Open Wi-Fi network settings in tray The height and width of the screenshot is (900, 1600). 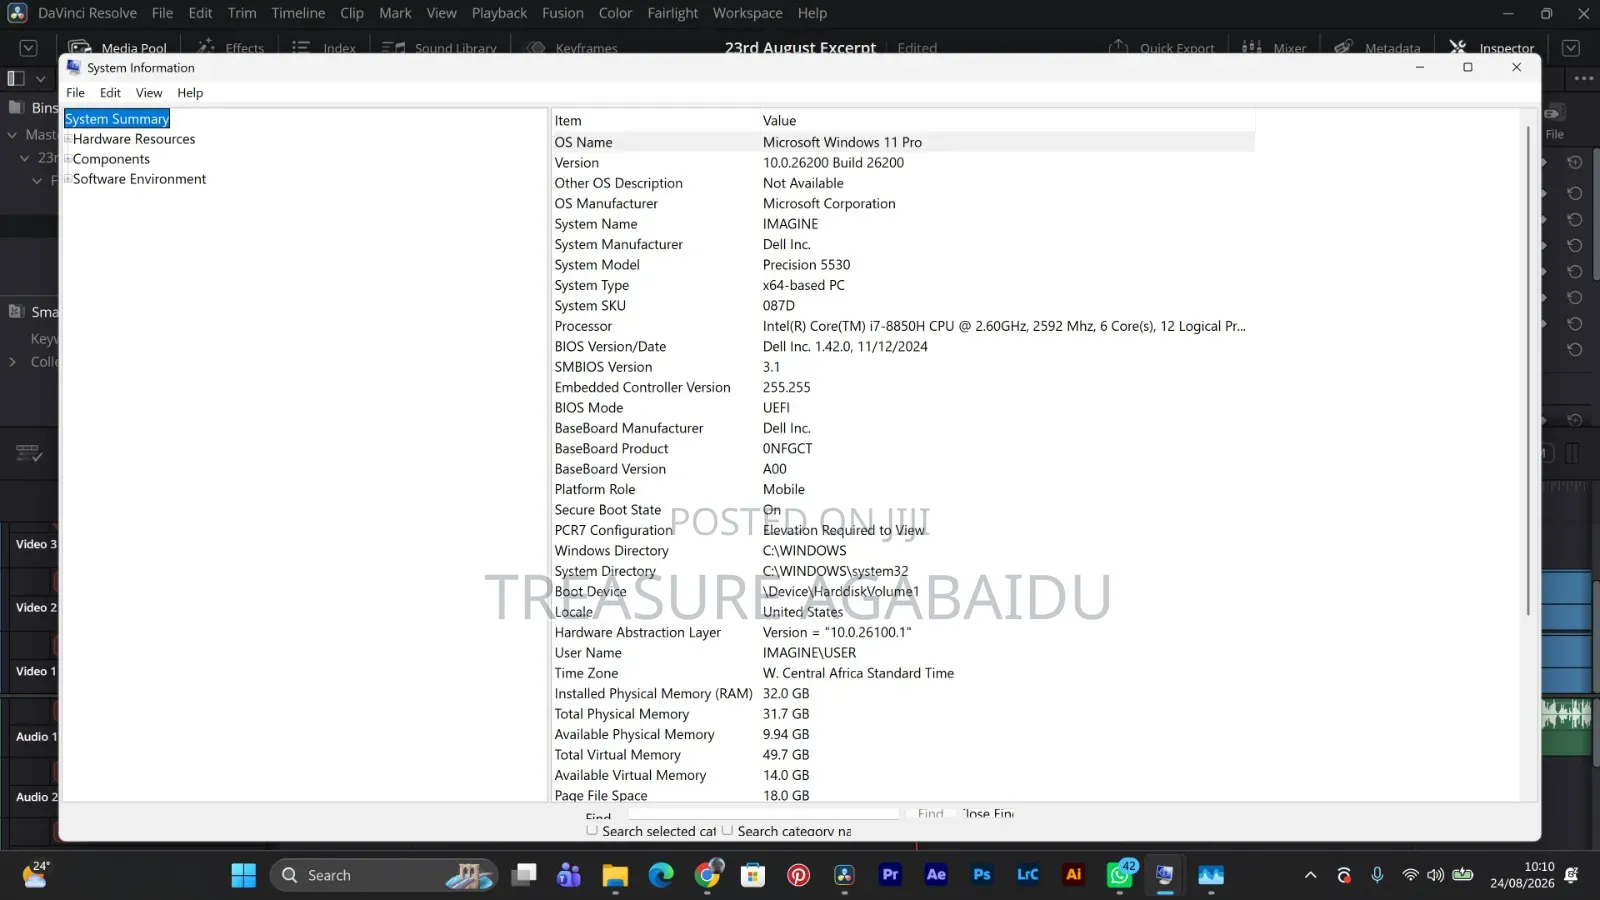point(1410,875)
